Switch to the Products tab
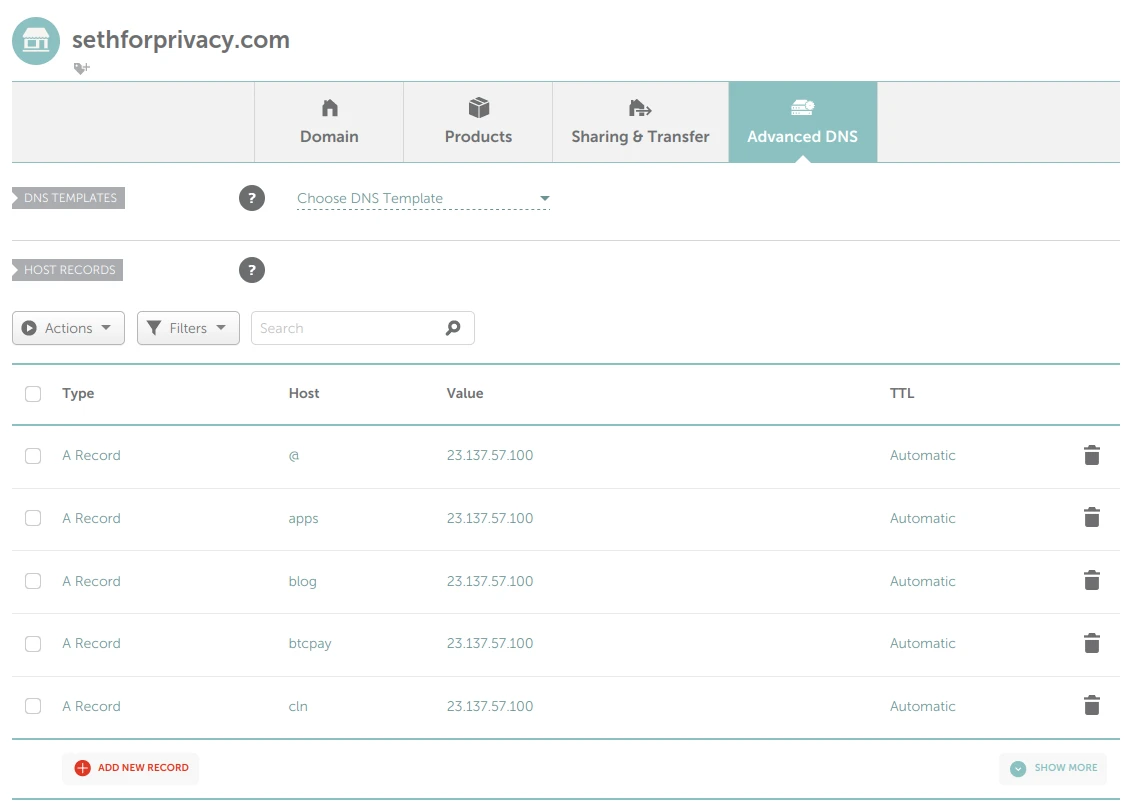This screenshot has width=1146, height=804. click(x=478, y=122)
